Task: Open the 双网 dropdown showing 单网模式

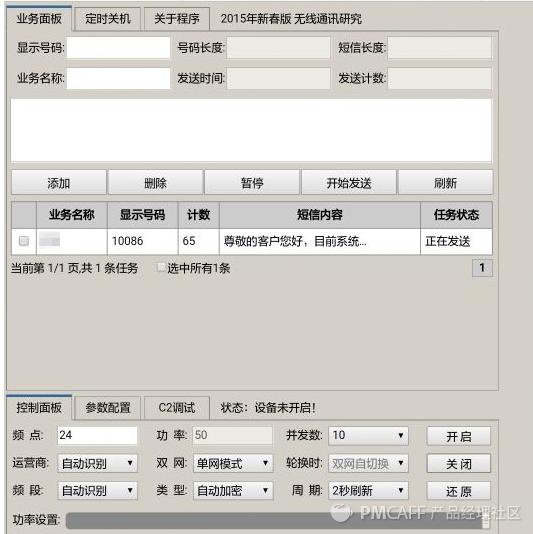Action: (x=233, y=463)
